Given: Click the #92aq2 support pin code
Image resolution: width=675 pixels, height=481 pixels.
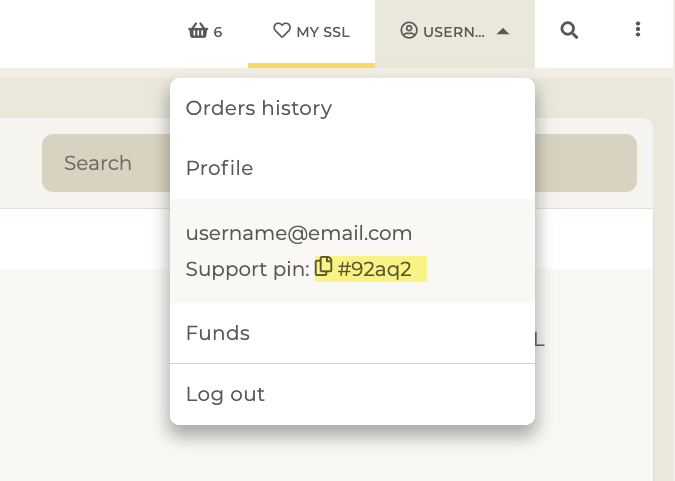Looking at the screenshot, I should 375,270.
